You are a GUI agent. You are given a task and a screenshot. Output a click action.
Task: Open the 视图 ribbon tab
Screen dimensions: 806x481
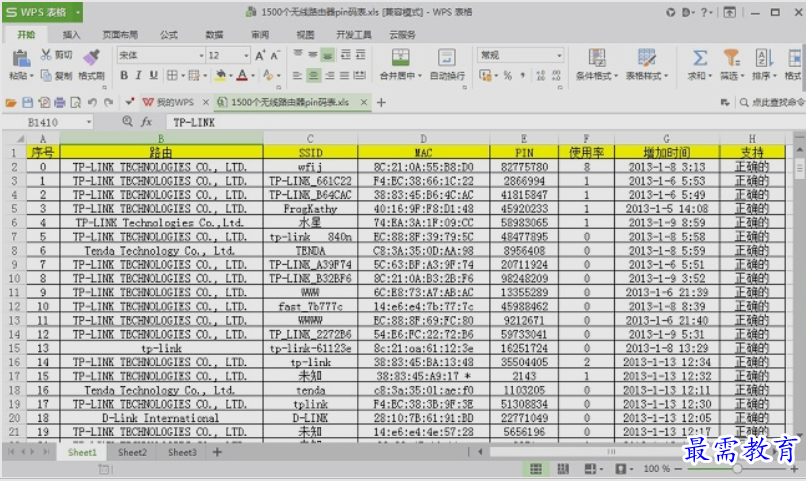point(305,34)
